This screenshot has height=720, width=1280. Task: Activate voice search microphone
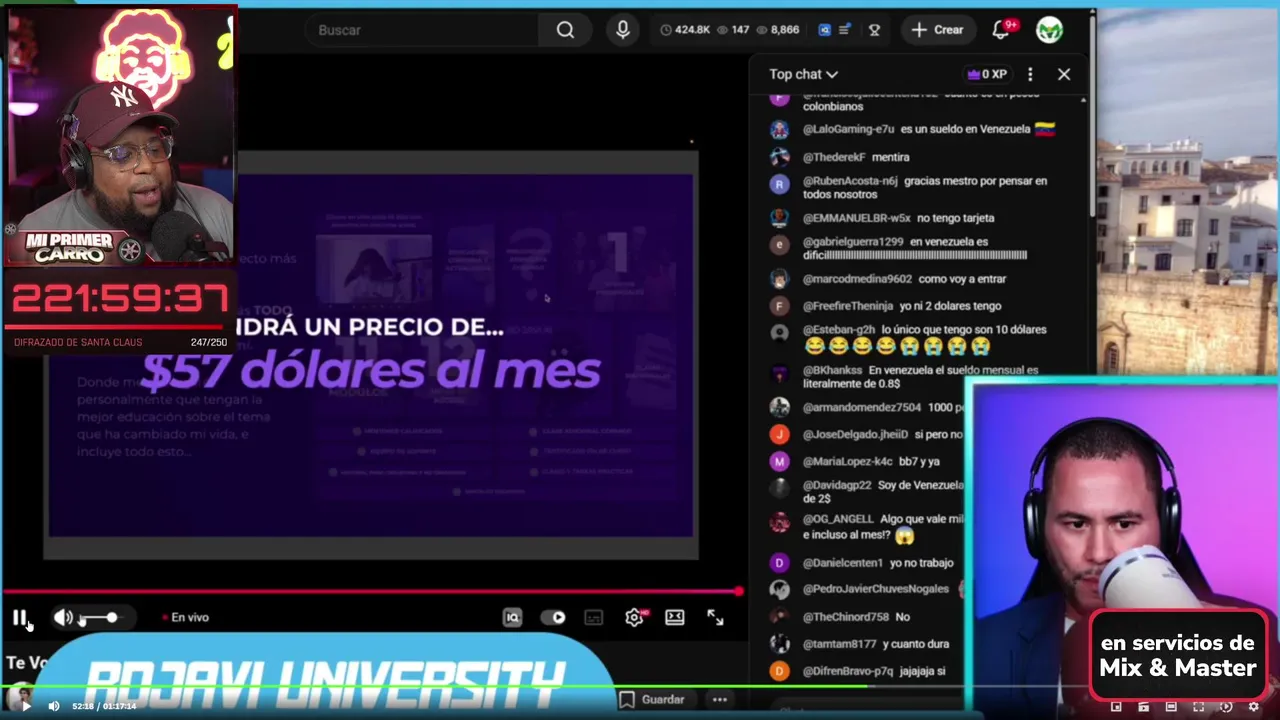pyautogui.click(x=623, y=30)
